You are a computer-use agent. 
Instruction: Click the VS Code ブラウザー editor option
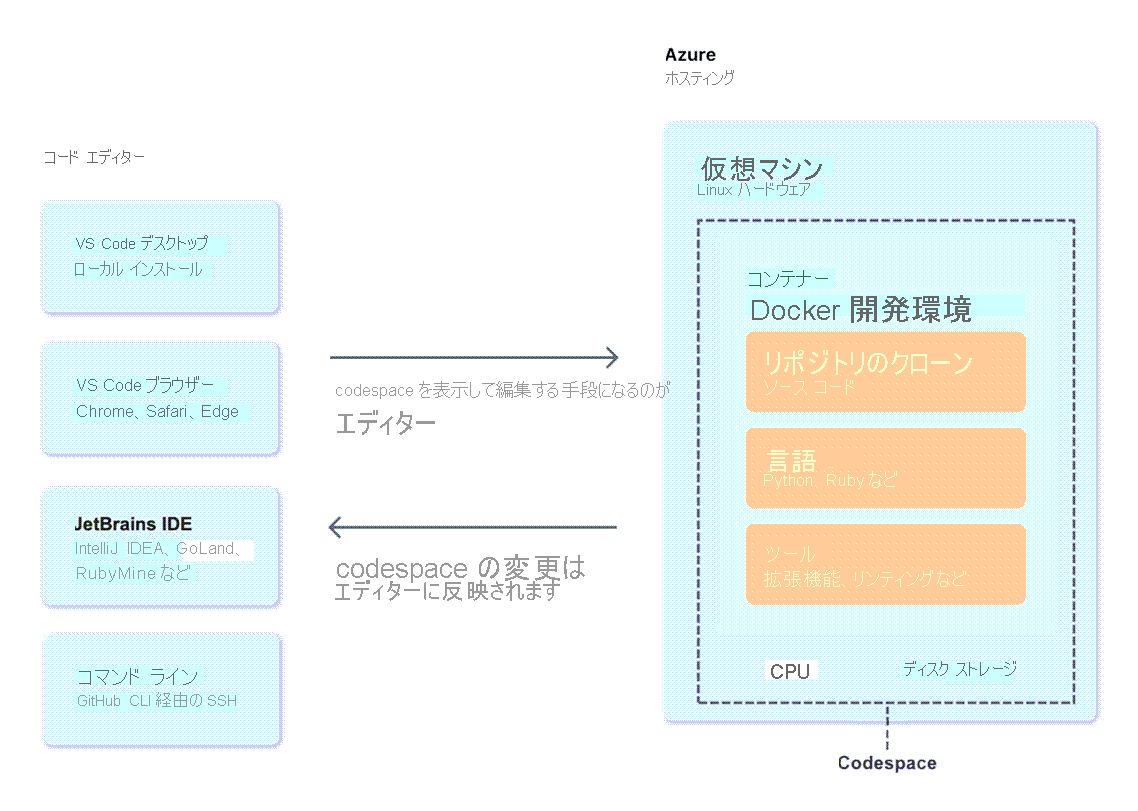tap(160, 397)
